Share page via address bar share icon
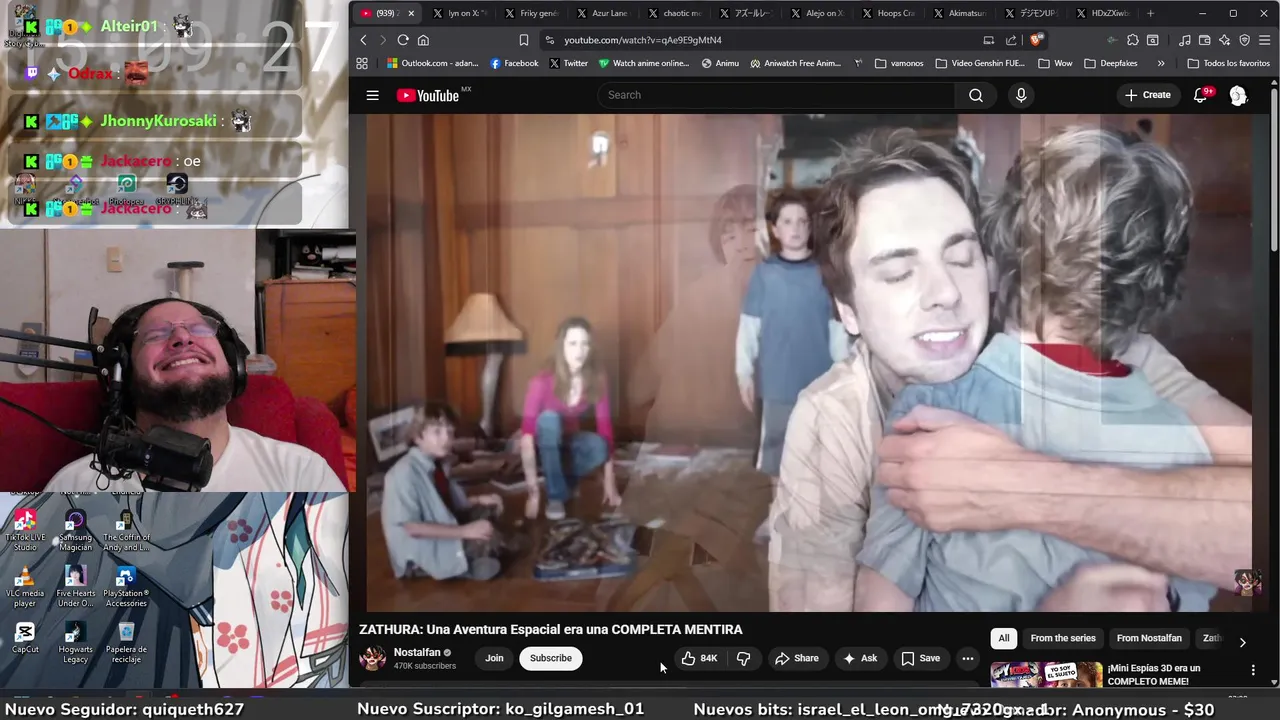Screen dimensions: 1280x720 [1011, 40]
